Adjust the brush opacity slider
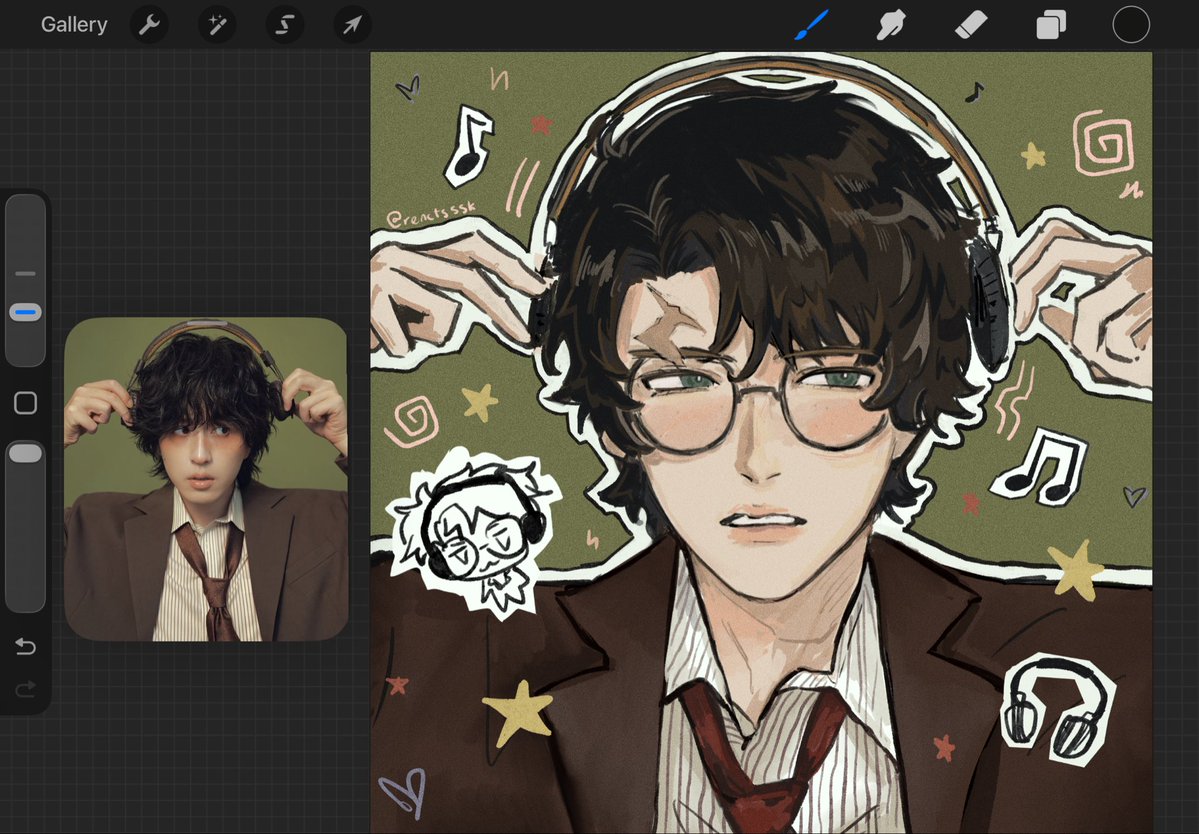Viewport: 1199px width, 834px height. pos(25,526)
